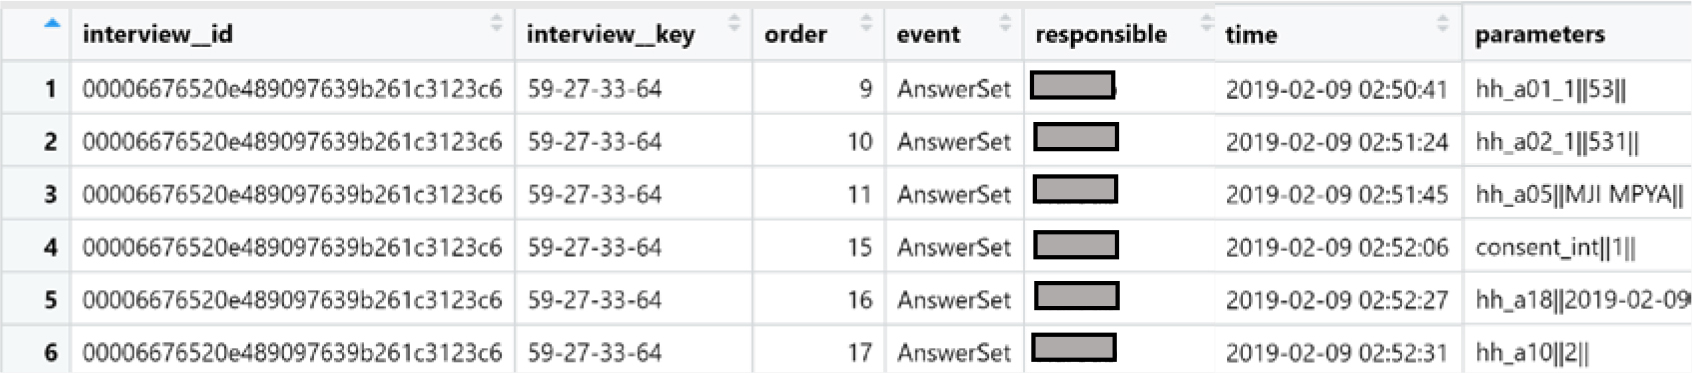Screen dimensions: 1692x373
Task: Select the order cell with value 15
Action: coord(818,247)
